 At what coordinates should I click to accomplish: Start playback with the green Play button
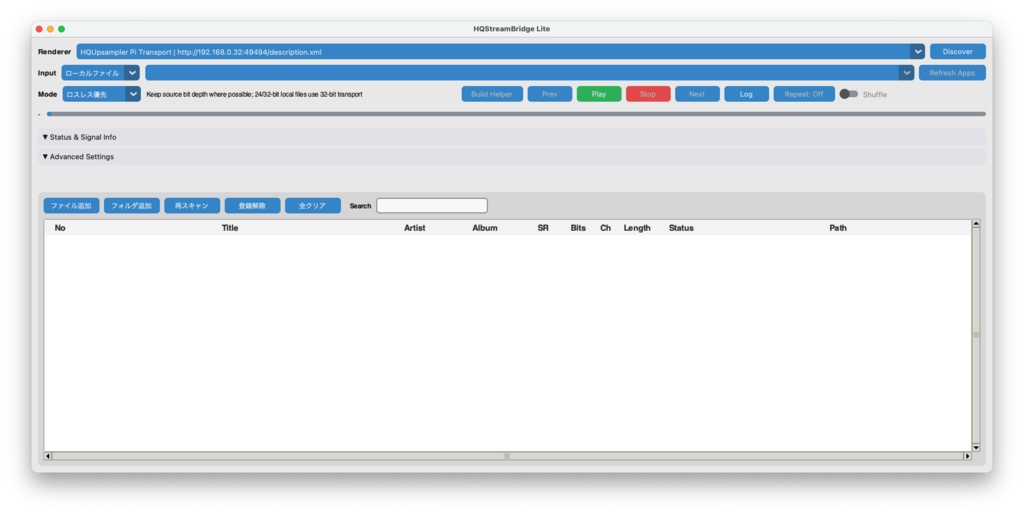tap(599, 94)
